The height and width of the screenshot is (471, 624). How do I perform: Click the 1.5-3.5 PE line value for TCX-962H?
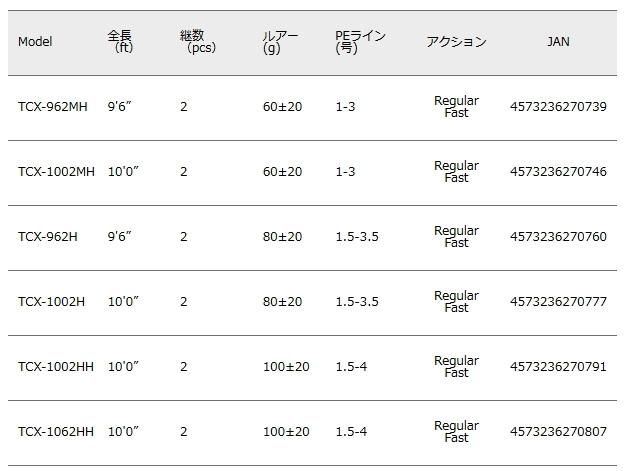(357, 237)
